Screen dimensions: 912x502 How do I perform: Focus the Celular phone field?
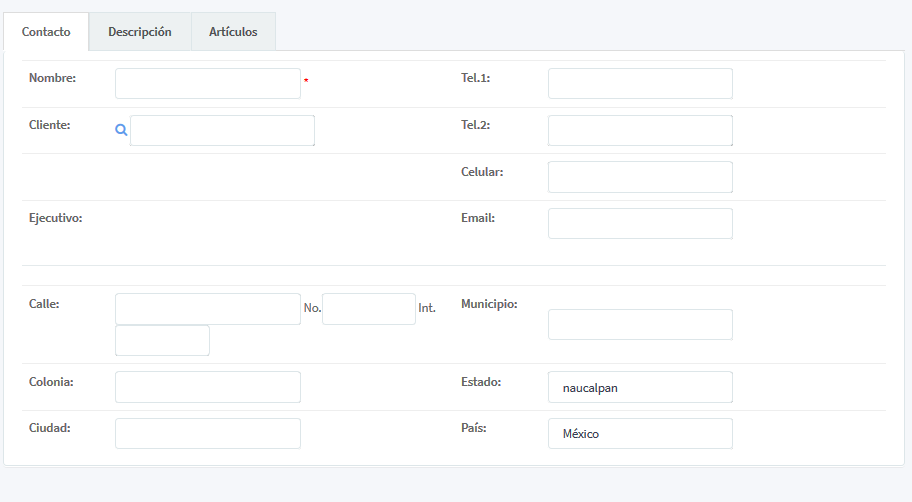click(x=640, y=177)
